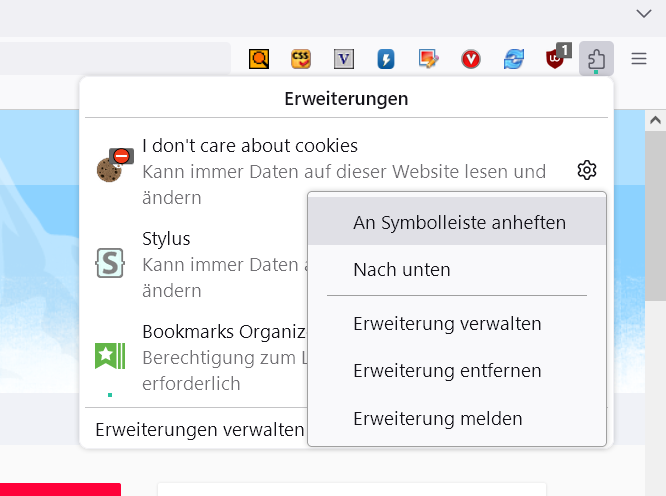Image resolution: width=666 pixels, height=496 pixels.
Task: Toggle the Extensions puzzle piece button
Action: (x=596, y=59)
